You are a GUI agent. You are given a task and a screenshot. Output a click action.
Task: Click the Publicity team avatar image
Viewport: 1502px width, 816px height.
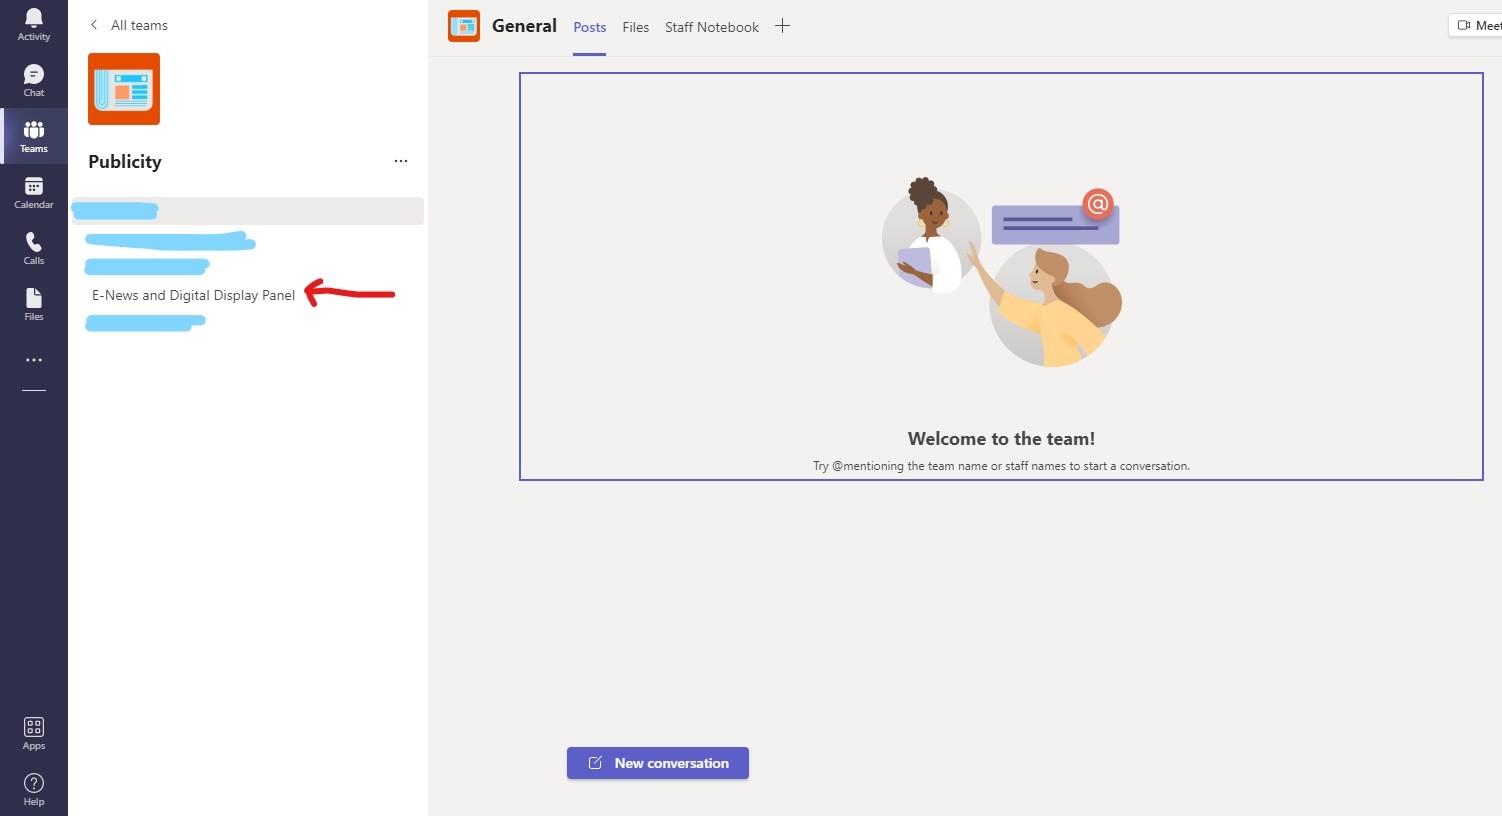(x=124, y=89)
